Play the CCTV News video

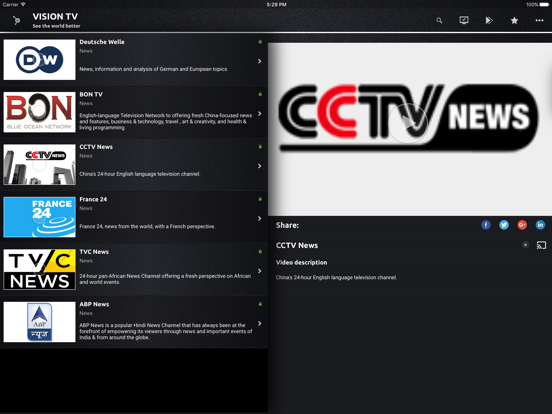tap(408, 123)
